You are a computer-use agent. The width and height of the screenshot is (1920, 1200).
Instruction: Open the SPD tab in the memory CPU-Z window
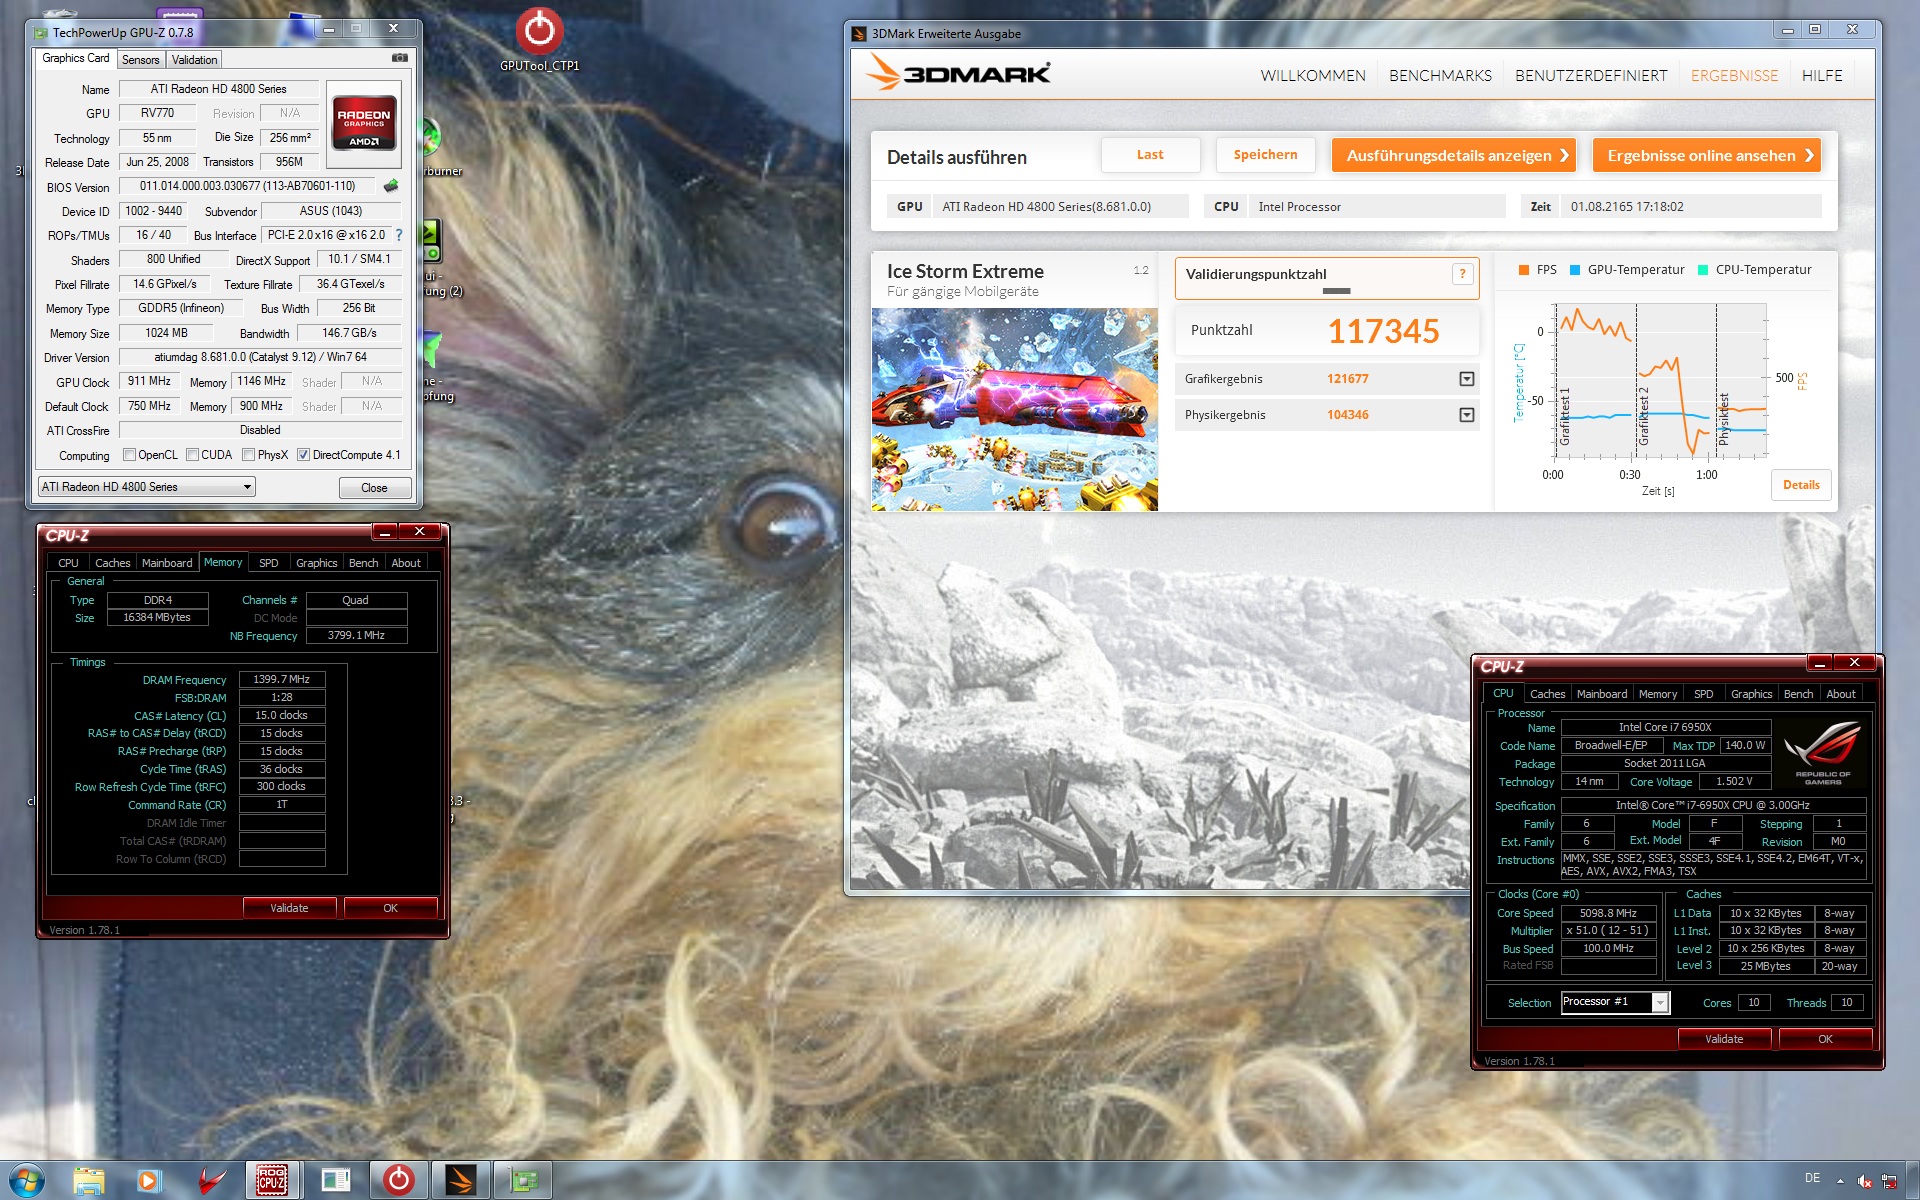point(269,563)
